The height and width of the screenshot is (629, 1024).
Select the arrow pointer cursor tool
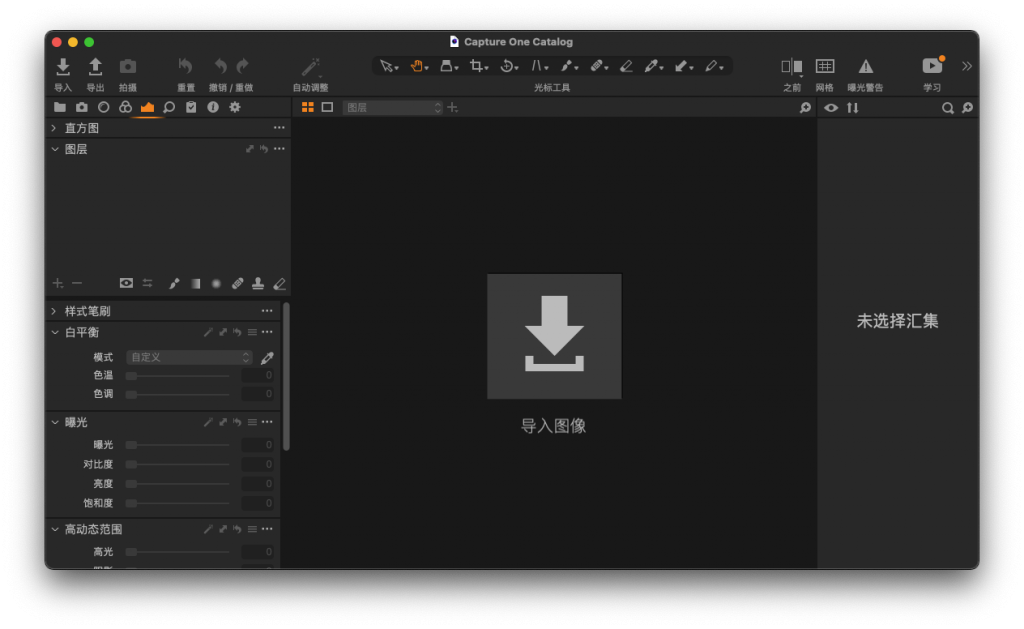[x=389, y=66]
